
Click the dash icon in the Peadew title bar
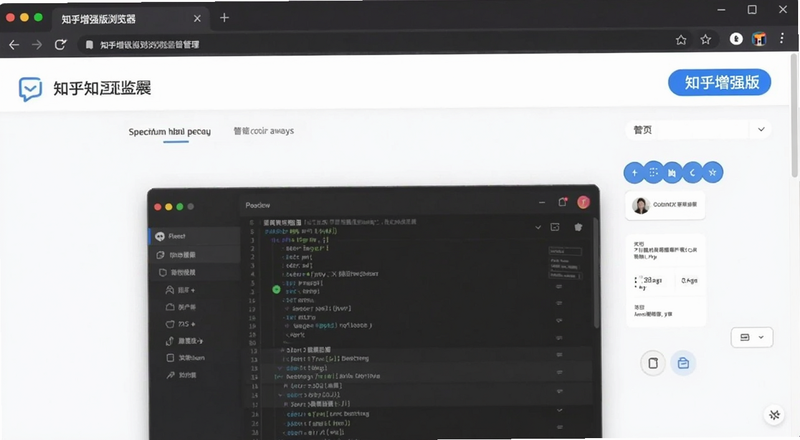tap(542, 203)
